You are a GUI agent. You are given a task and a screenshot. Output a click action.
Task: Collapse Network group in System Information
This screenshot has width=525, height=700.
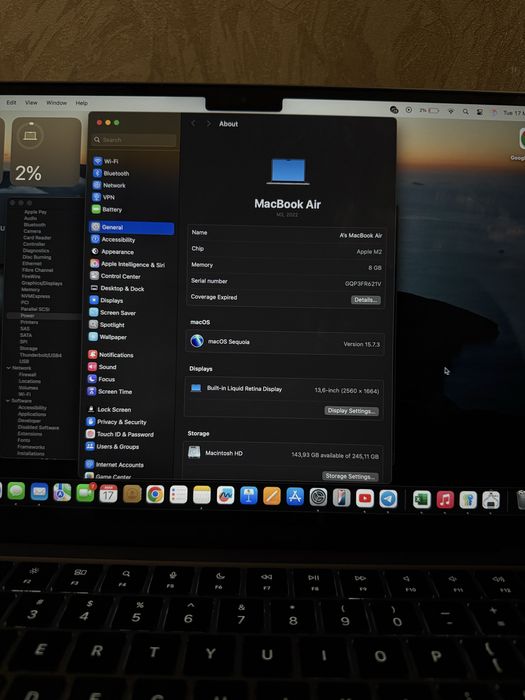[8, 368]
